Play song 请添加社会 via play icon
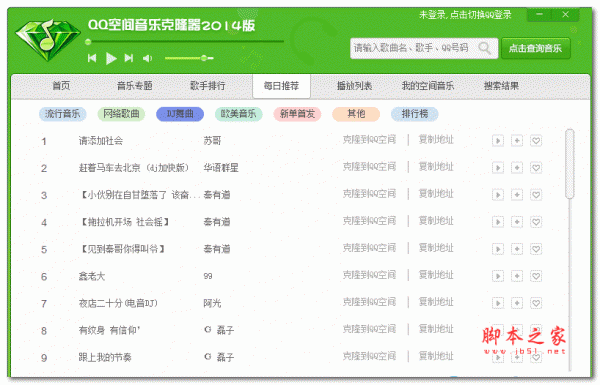The image size is (600, 385). click(498, 141)
